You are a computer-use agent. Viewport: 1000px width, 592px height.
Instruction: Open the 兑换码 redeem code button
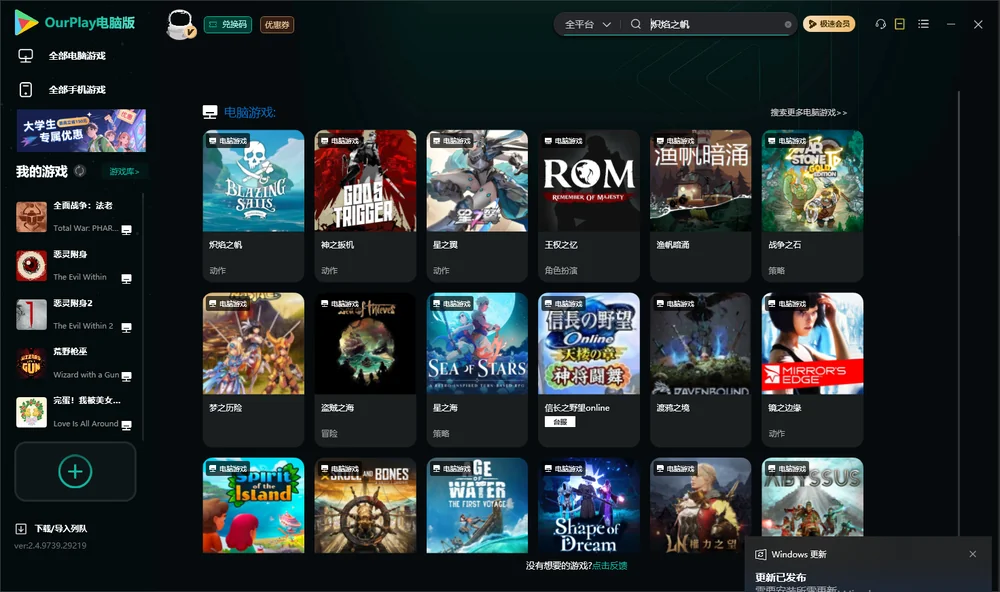[x=228, y=24]
